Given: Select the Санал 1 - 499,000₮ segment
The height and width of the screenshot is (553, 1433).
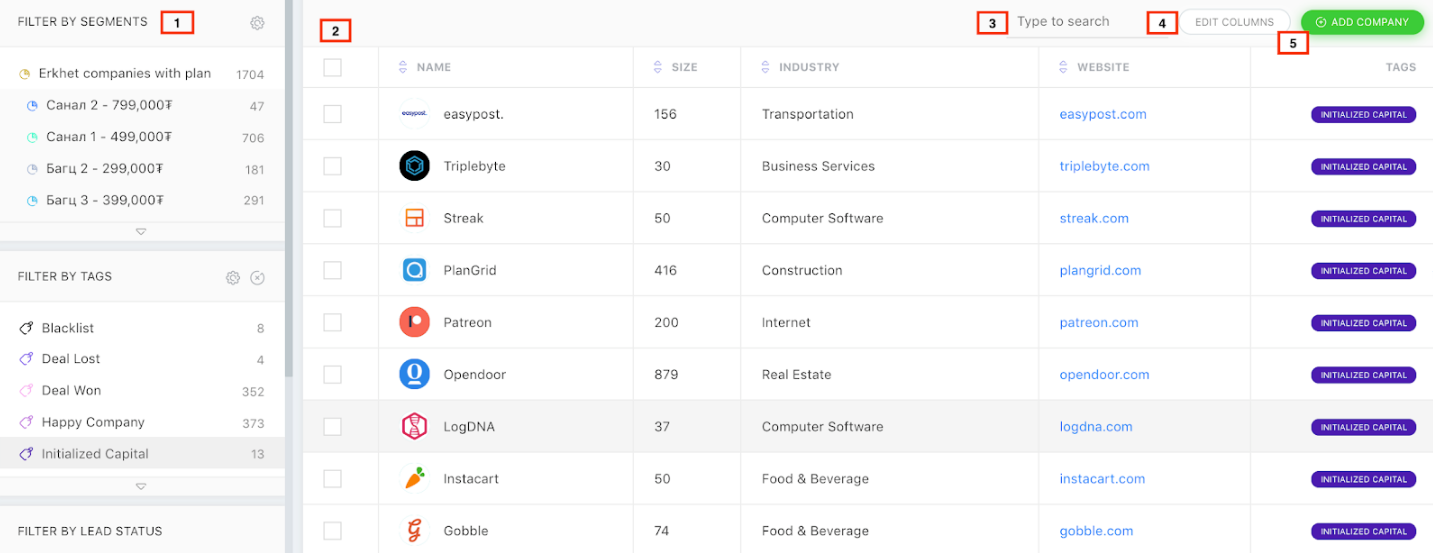Looking at the screenshot, I should pyautogui.click(x=108, y=137).
